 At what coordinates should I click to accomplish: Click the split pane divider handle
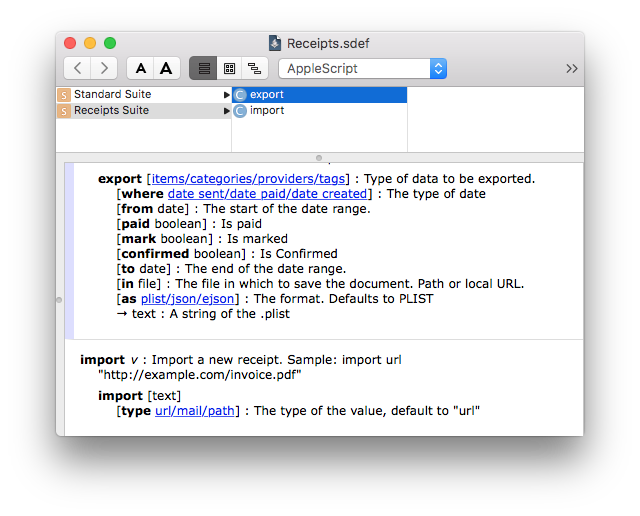tap(320, 158)
